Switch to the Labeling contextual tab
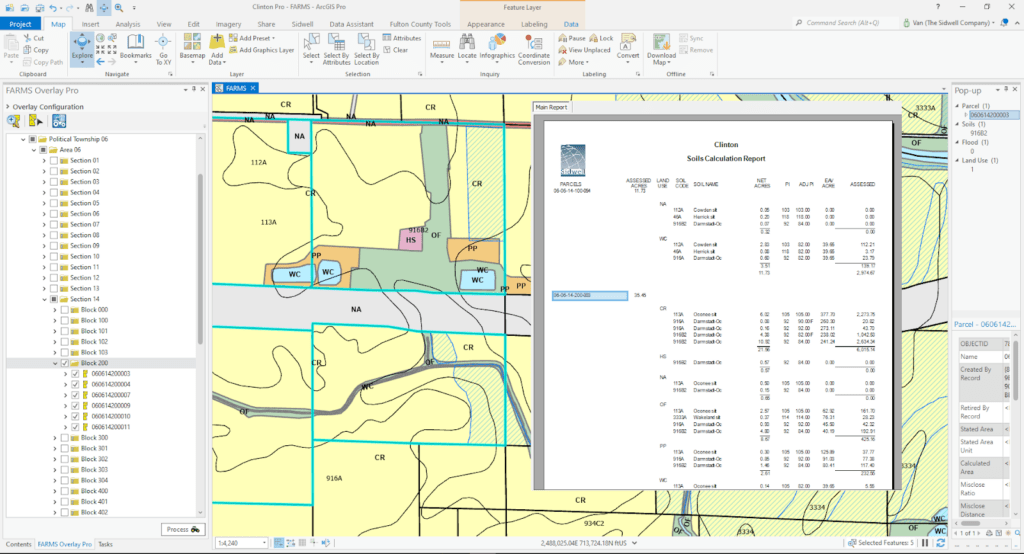1024x554 pixels. (x=534, y=24)
